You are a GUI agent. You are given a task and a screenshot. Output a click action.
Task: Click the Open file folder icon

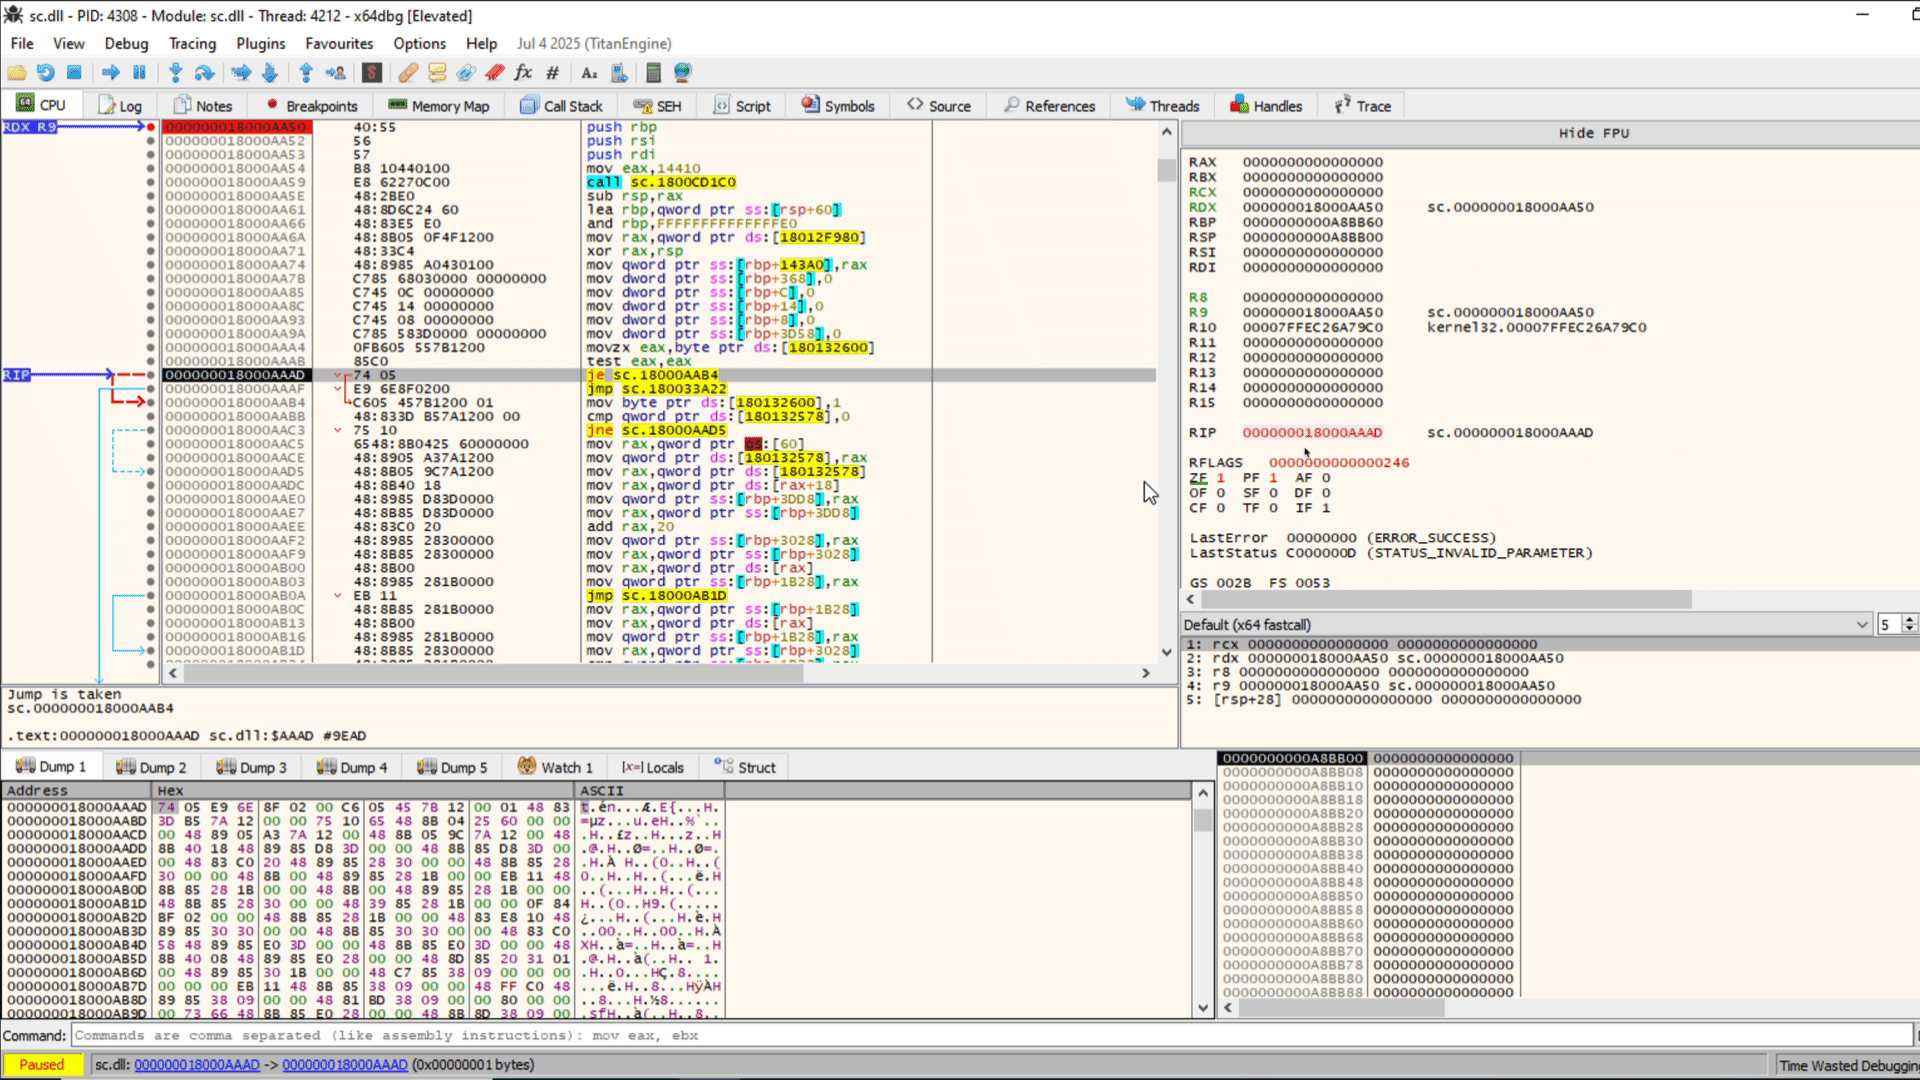[x=17, y=73]
